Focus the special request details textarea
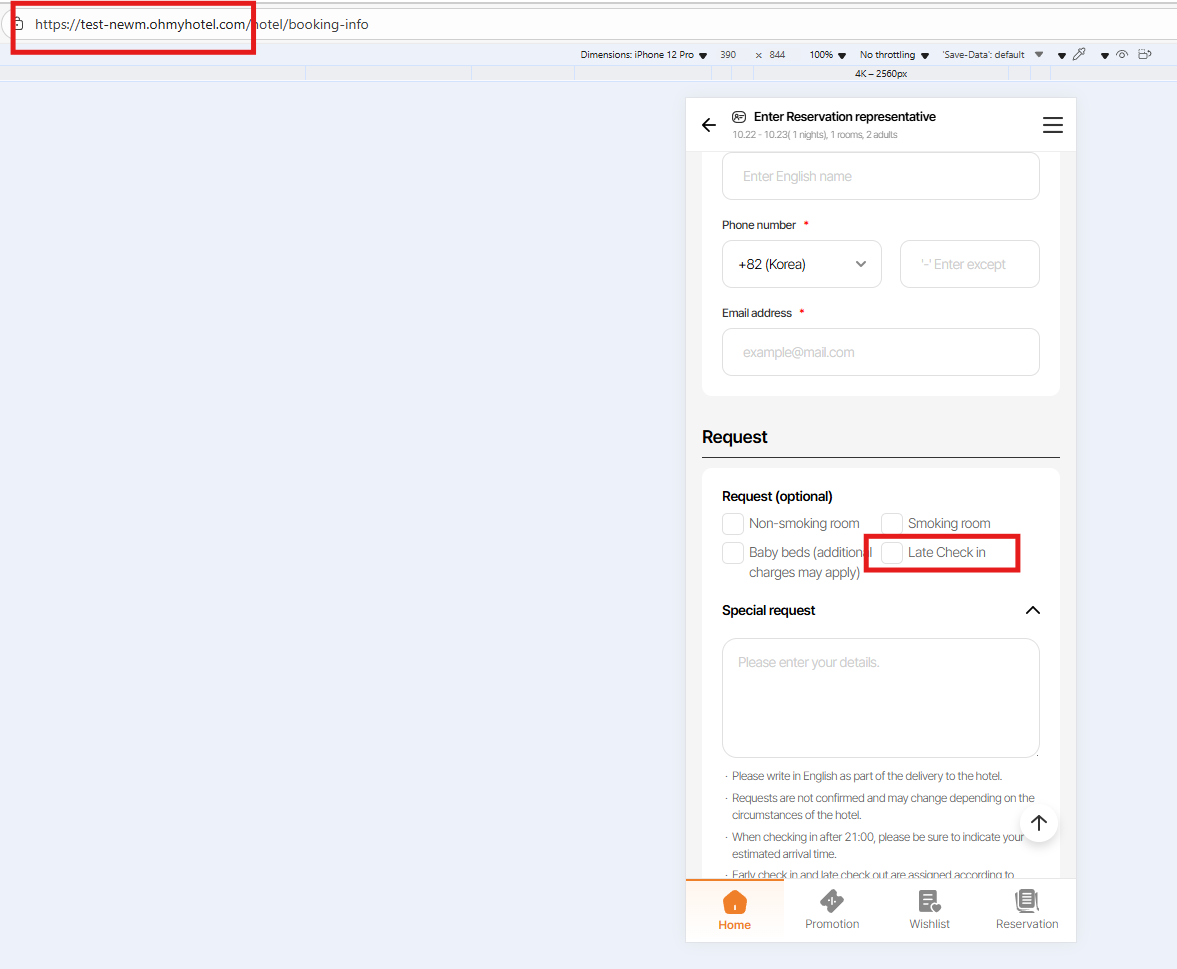 pyautogui.click(x=880, y=698)
